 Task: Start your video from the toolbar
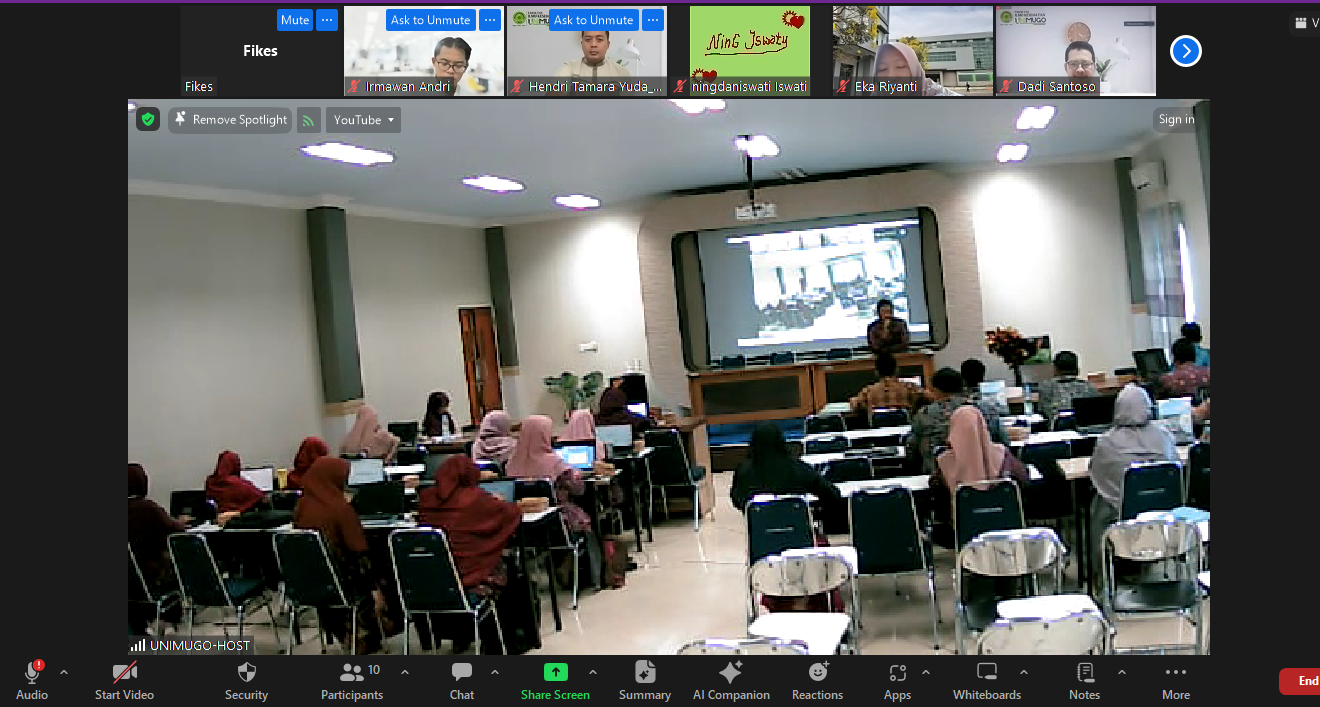click(x=123, y=672)
